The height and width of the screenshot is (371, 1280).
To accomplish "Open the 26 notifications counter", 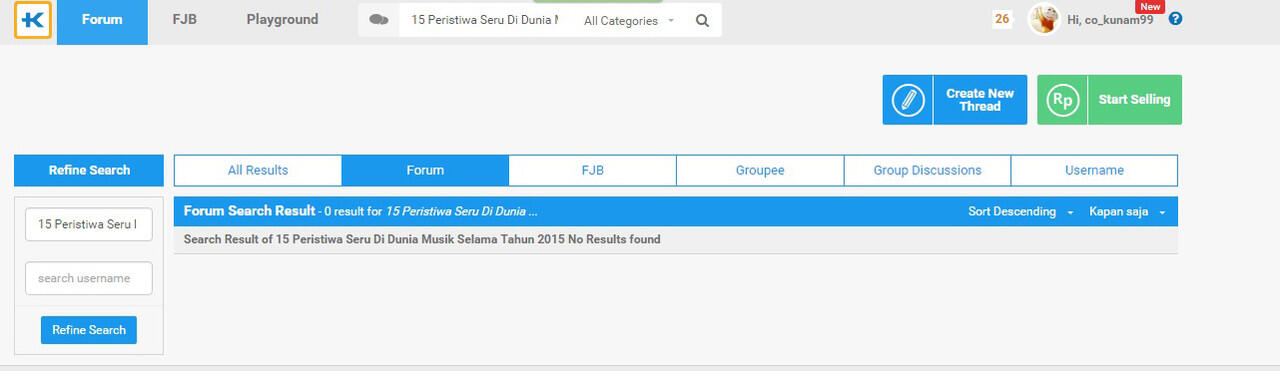I will click(x=1002, y=19).
